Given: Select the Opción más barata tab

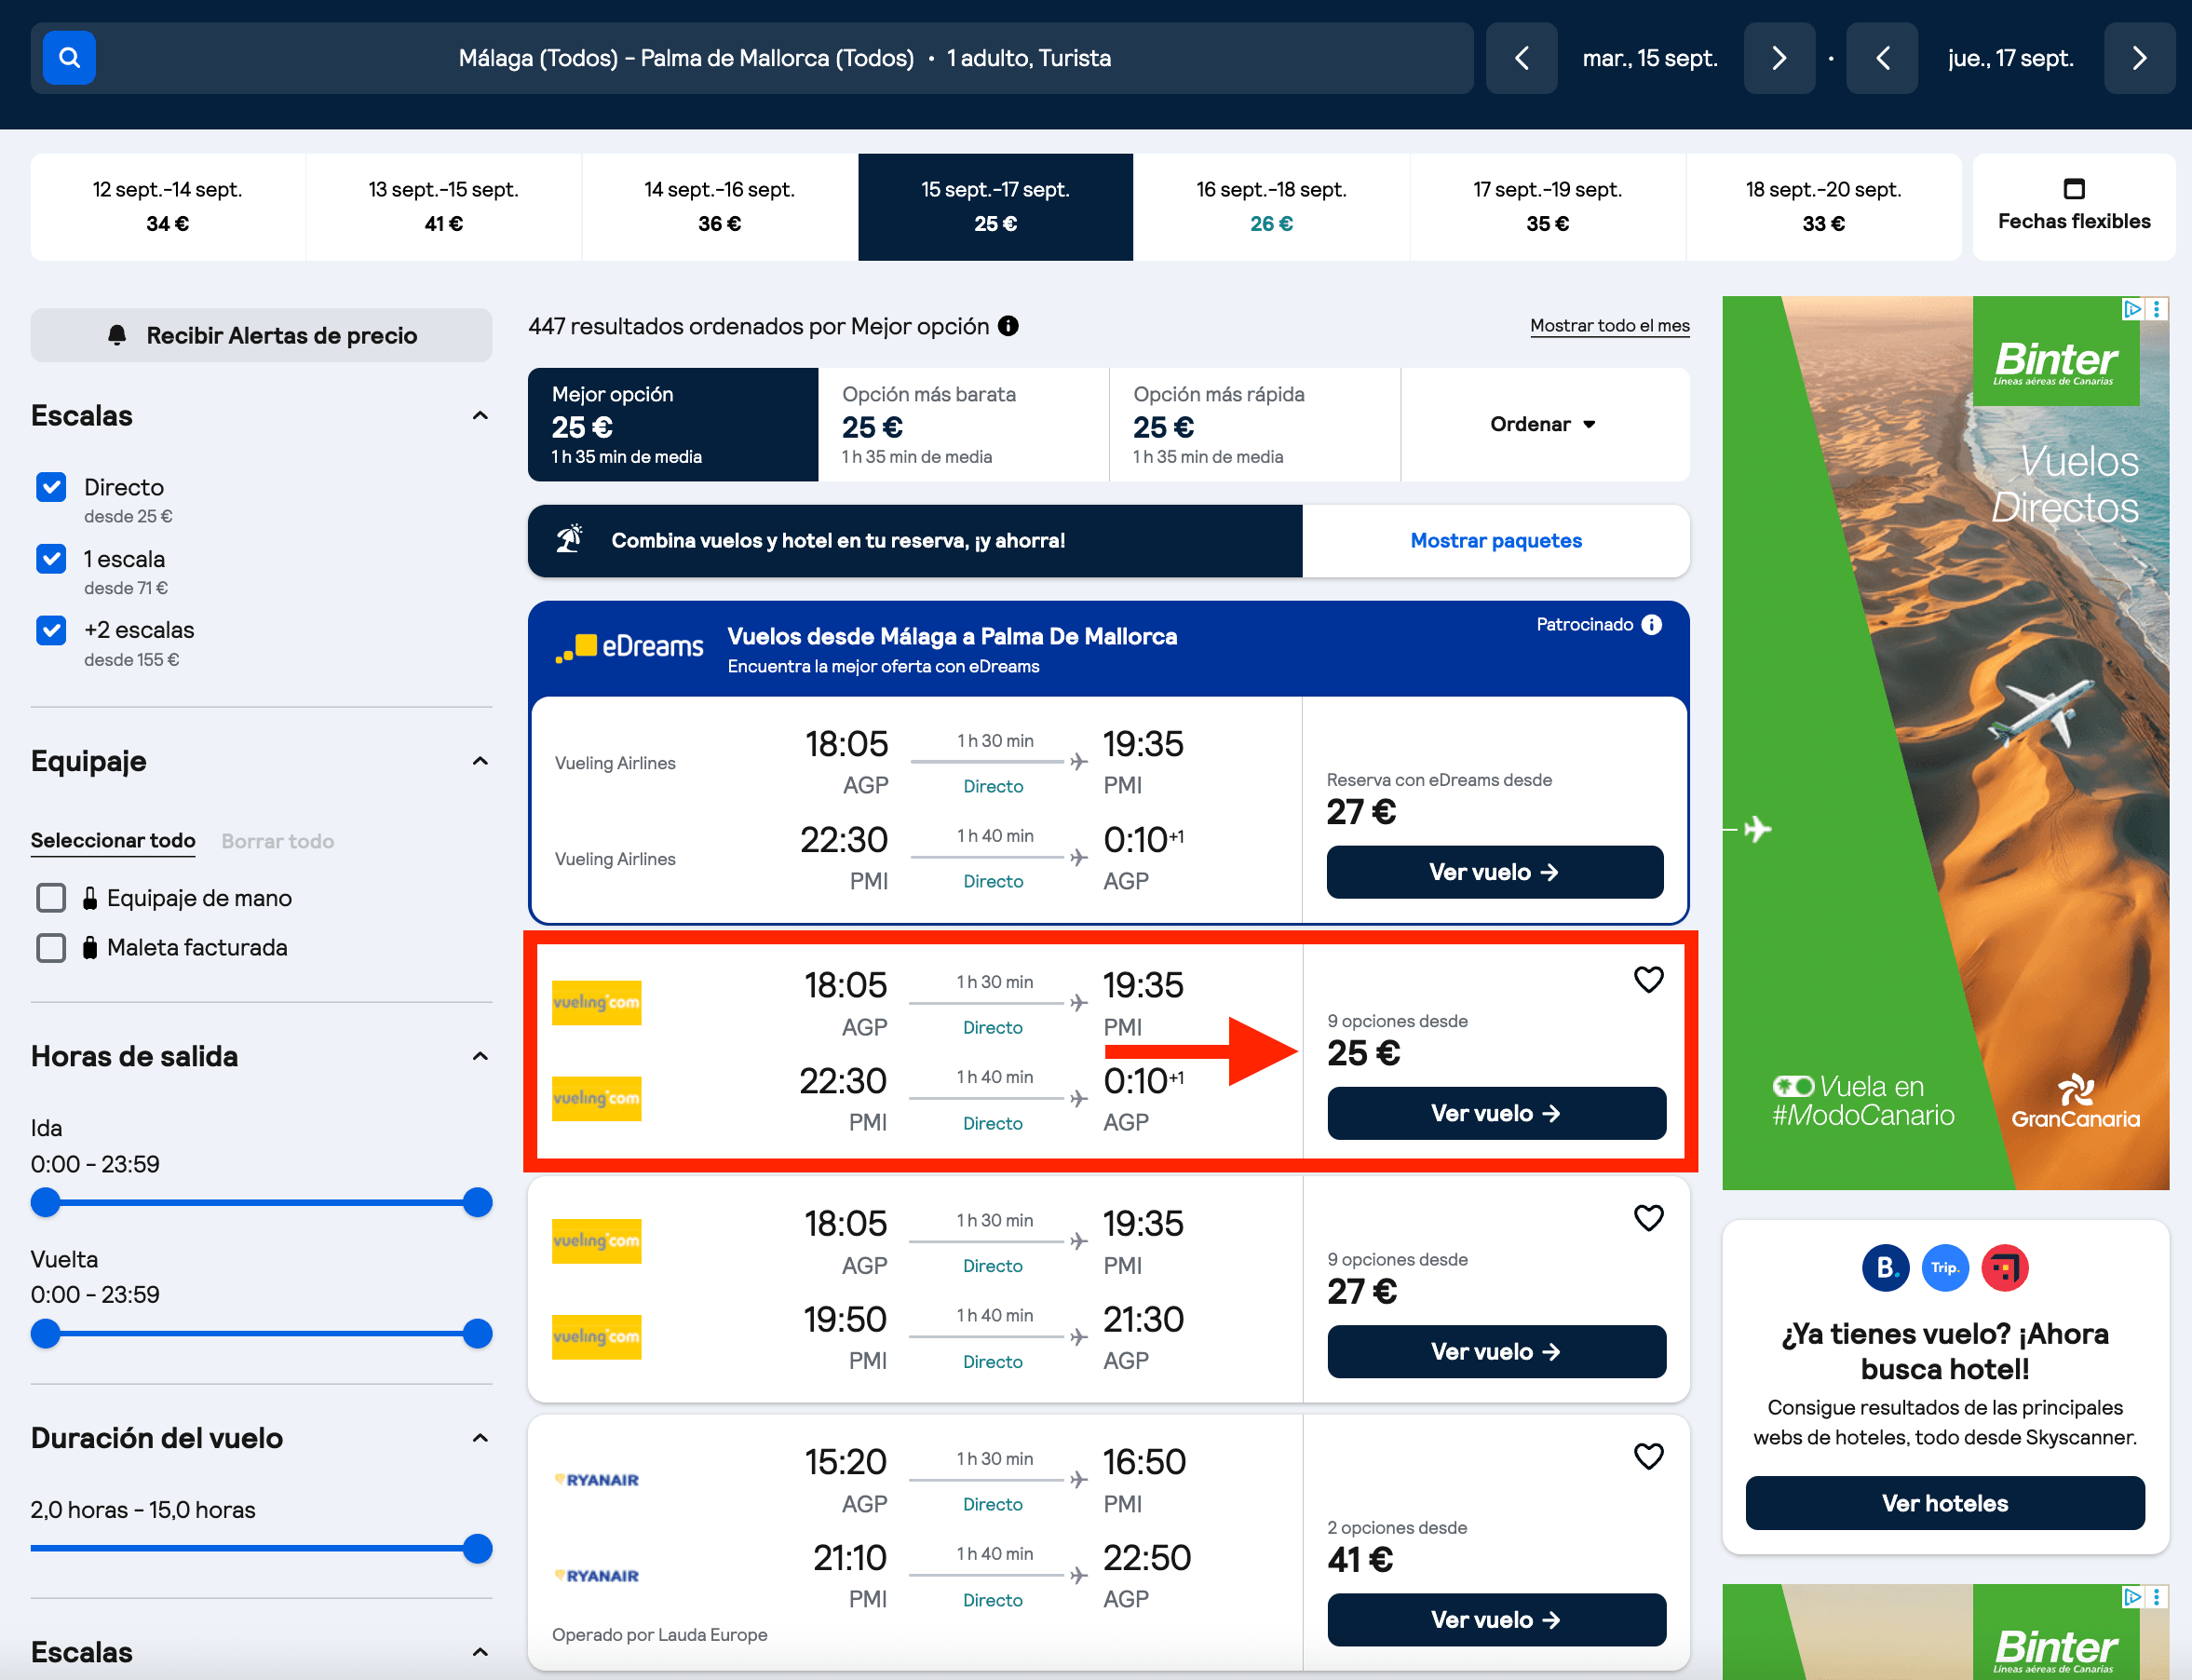Looking at the screenshot, I should 963,425.
